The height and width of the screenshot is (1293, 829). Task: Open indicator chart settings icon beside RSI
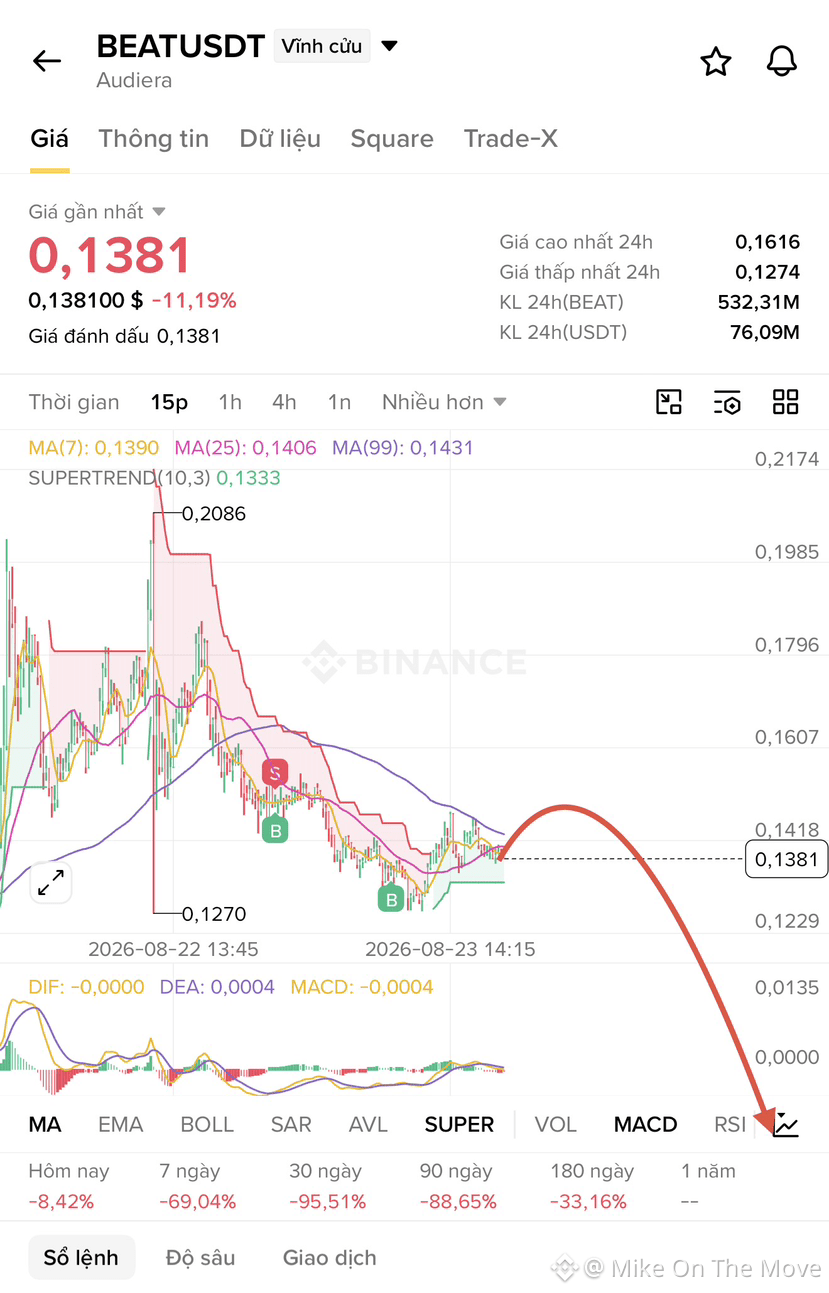[x=786, y=1125]
